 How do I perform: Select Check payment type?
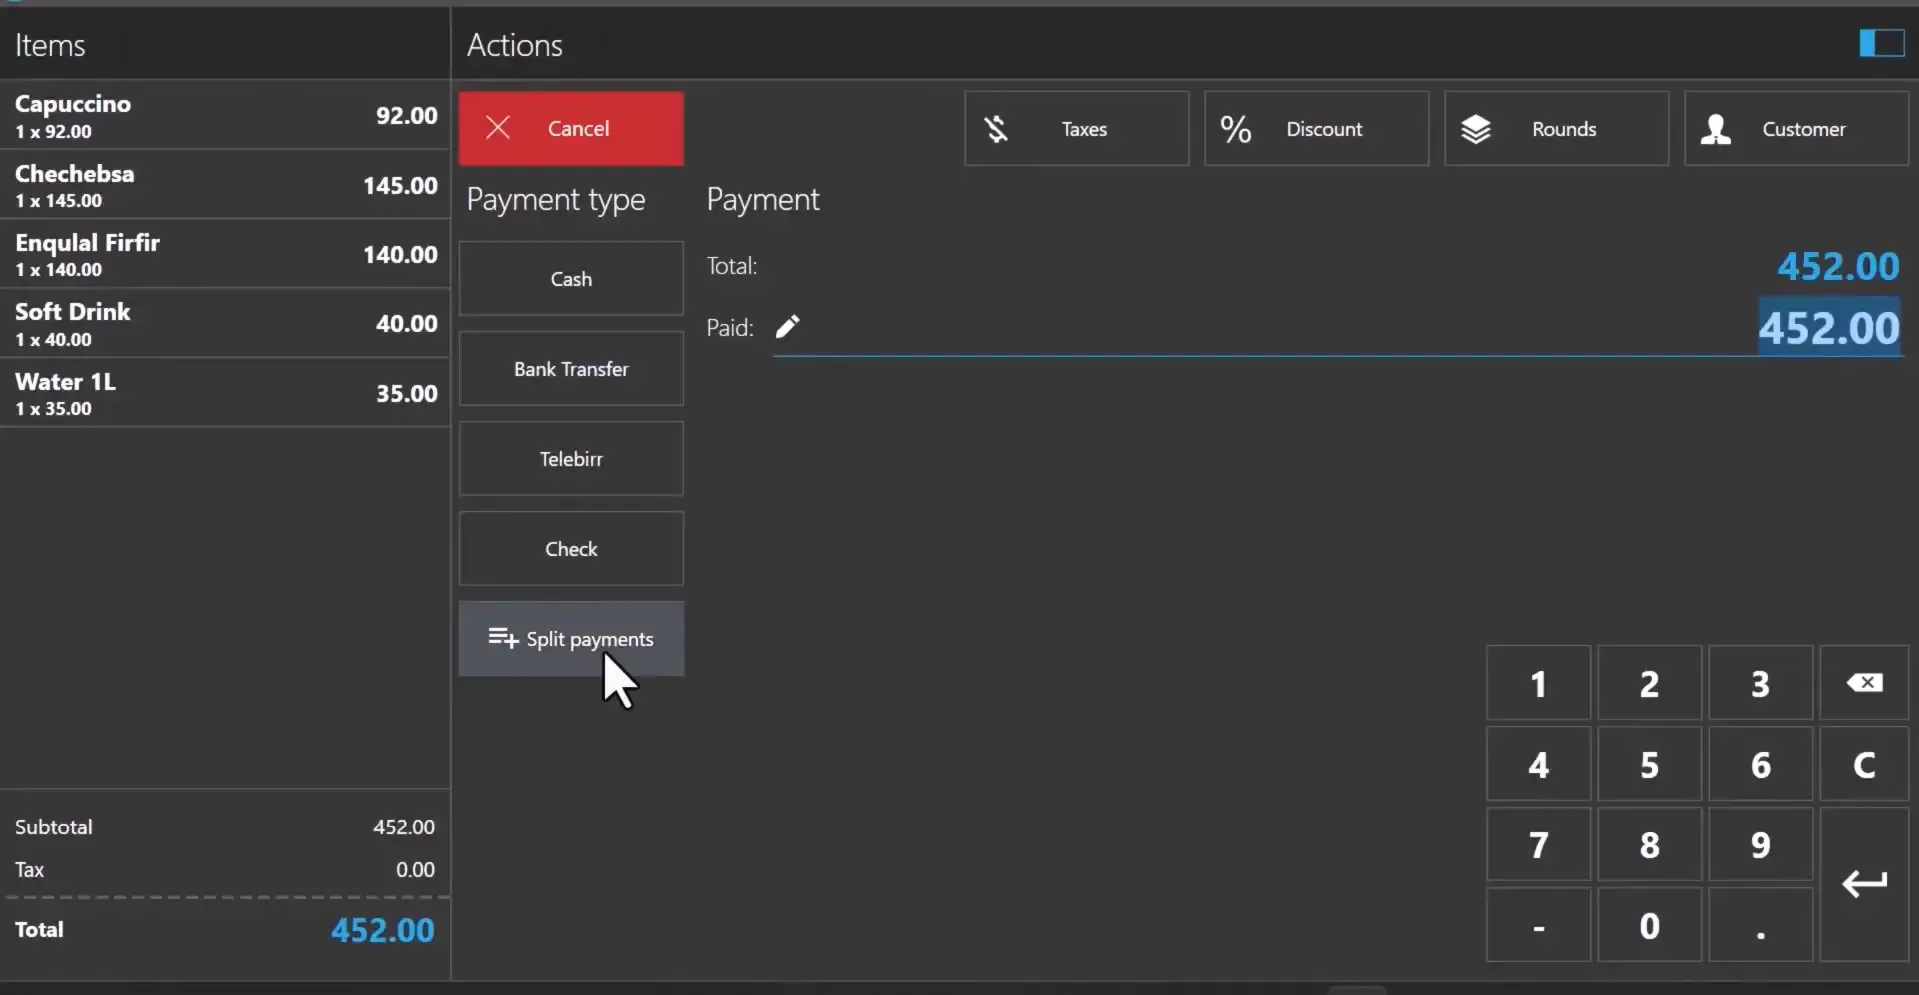571,548
